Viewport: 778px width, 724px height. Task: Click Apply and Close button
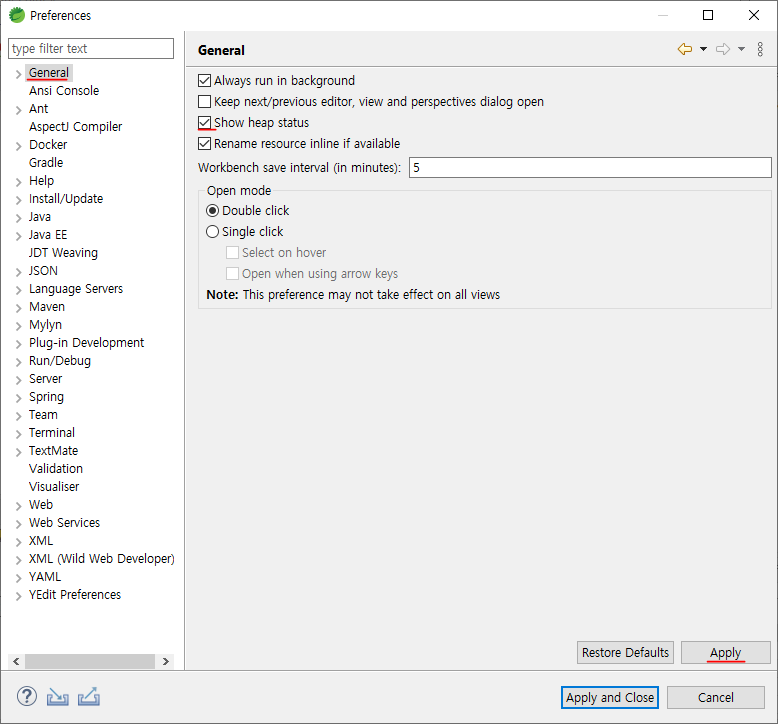[x=610, y=698]
